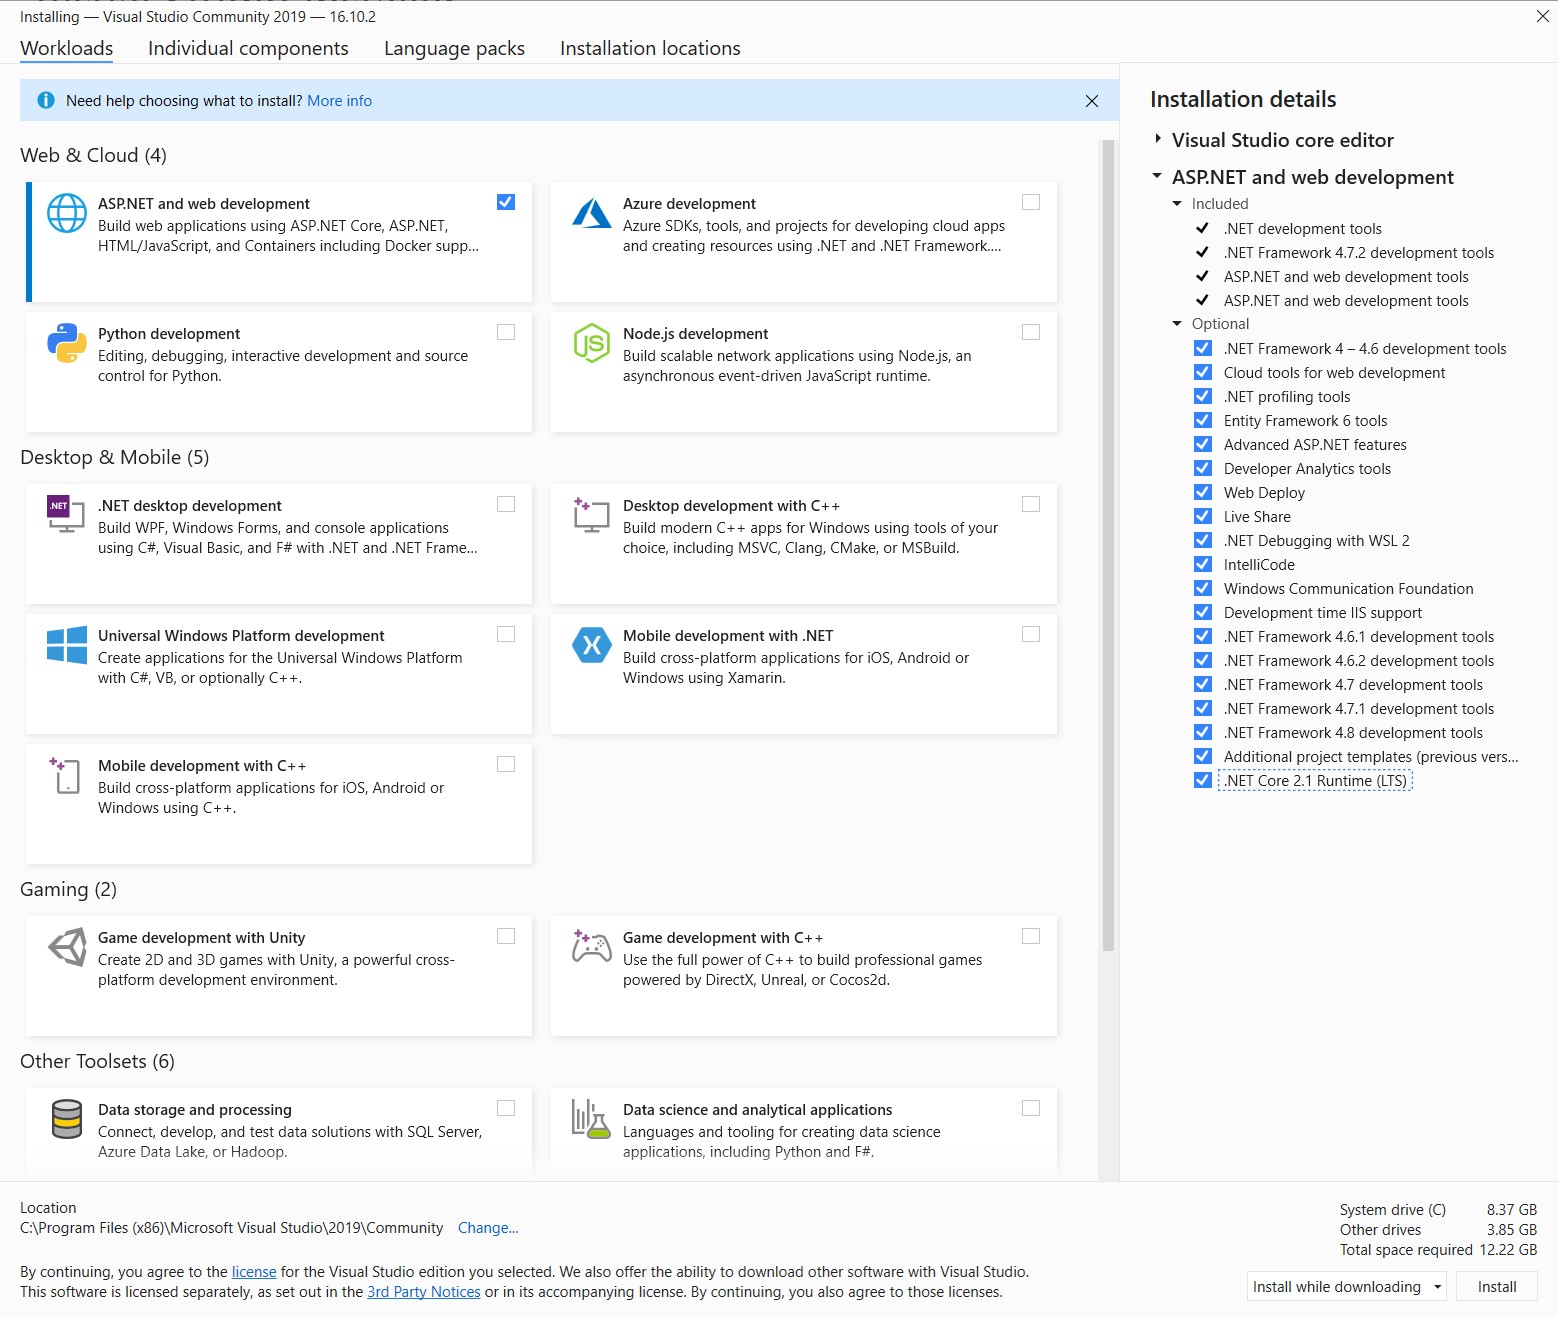The height and width of the screenshot is (1318, 1558).
Task: Check the Python development workload
Action: coord(506,332)
